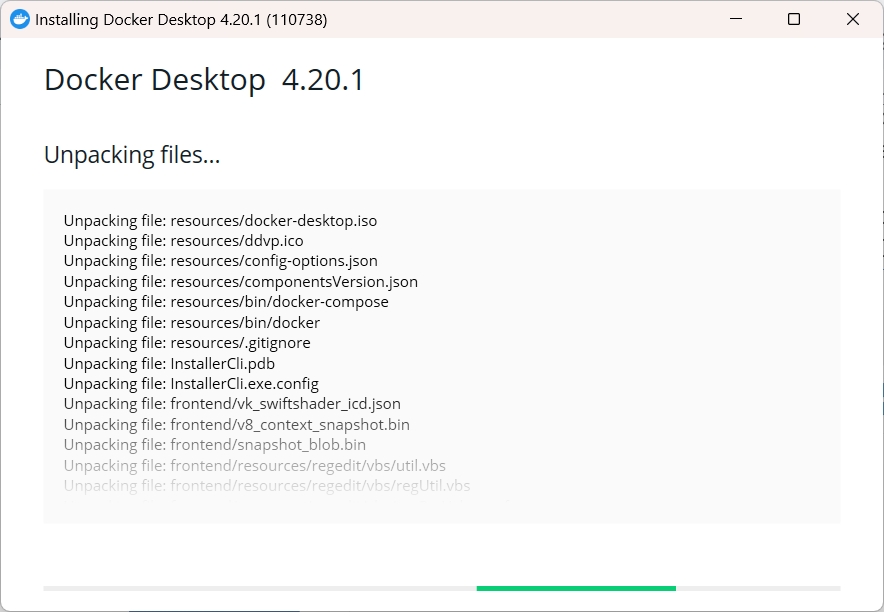Select the vk_swiftshader_icd.json log line
This screenshot has height=616, width=888.
pos(232,404)
